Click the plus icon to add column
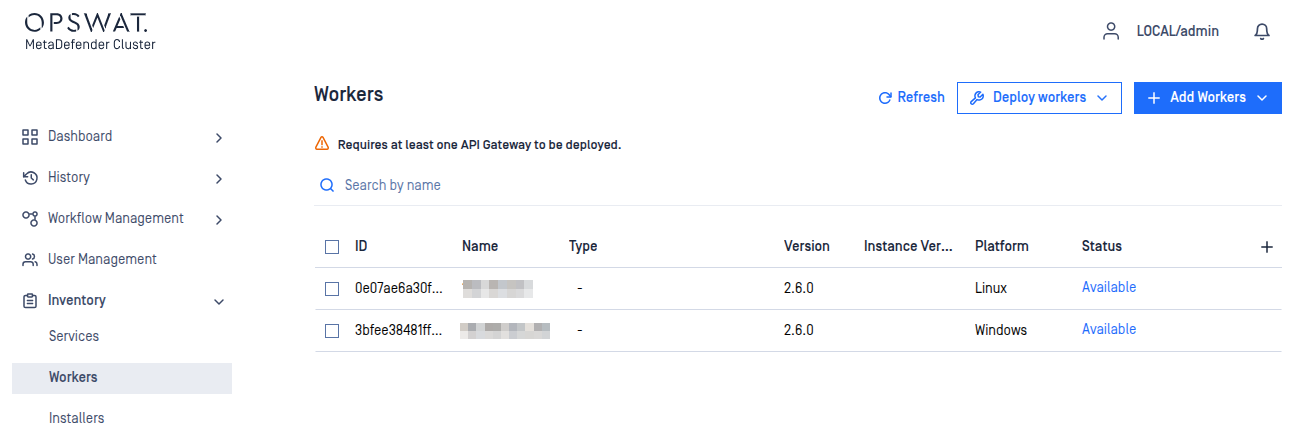The width and height of the screenshot is (1295, 442). 1267,247
